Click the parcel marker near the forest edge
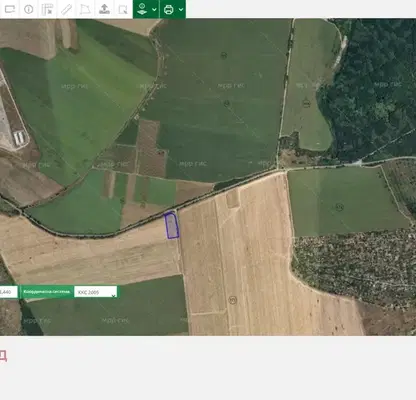The image size is (416, 400). pos(306,103)
